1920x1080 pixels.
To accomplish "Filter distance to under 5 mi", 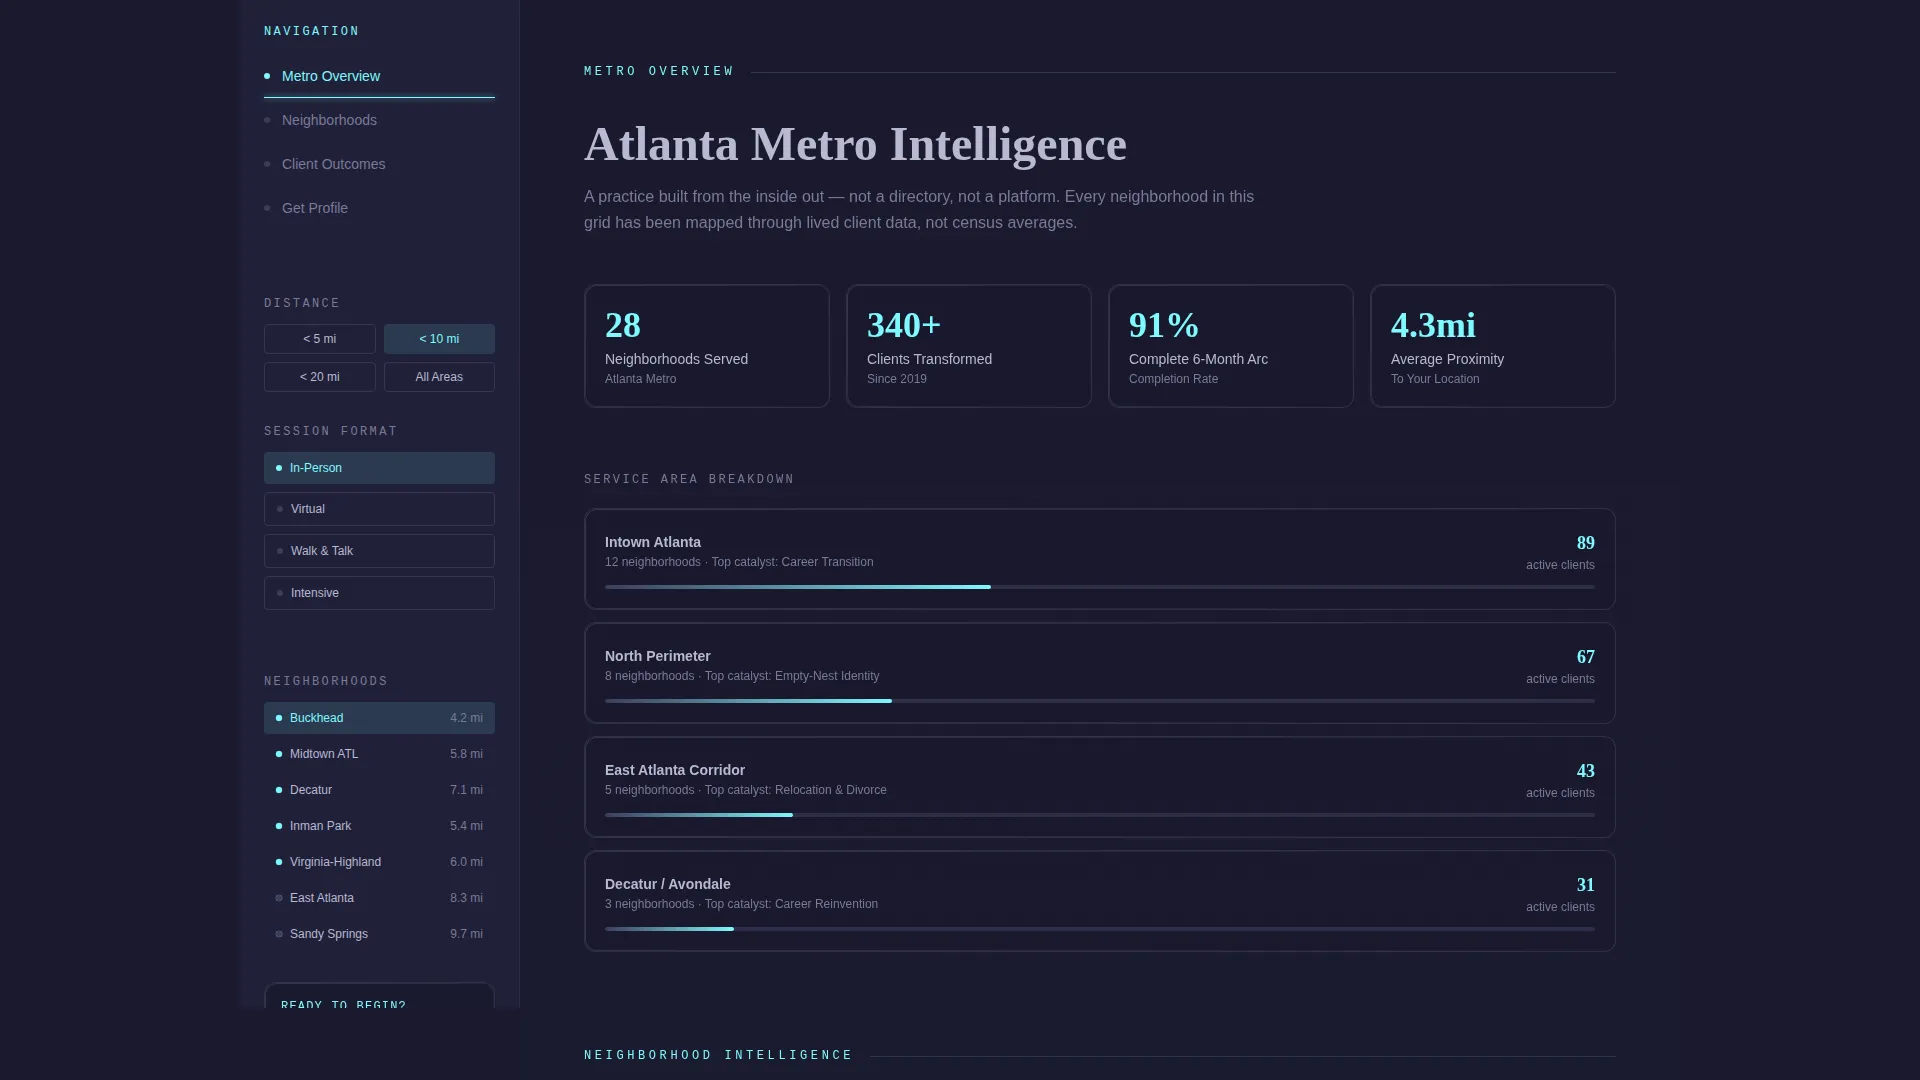I will [320, 339].
